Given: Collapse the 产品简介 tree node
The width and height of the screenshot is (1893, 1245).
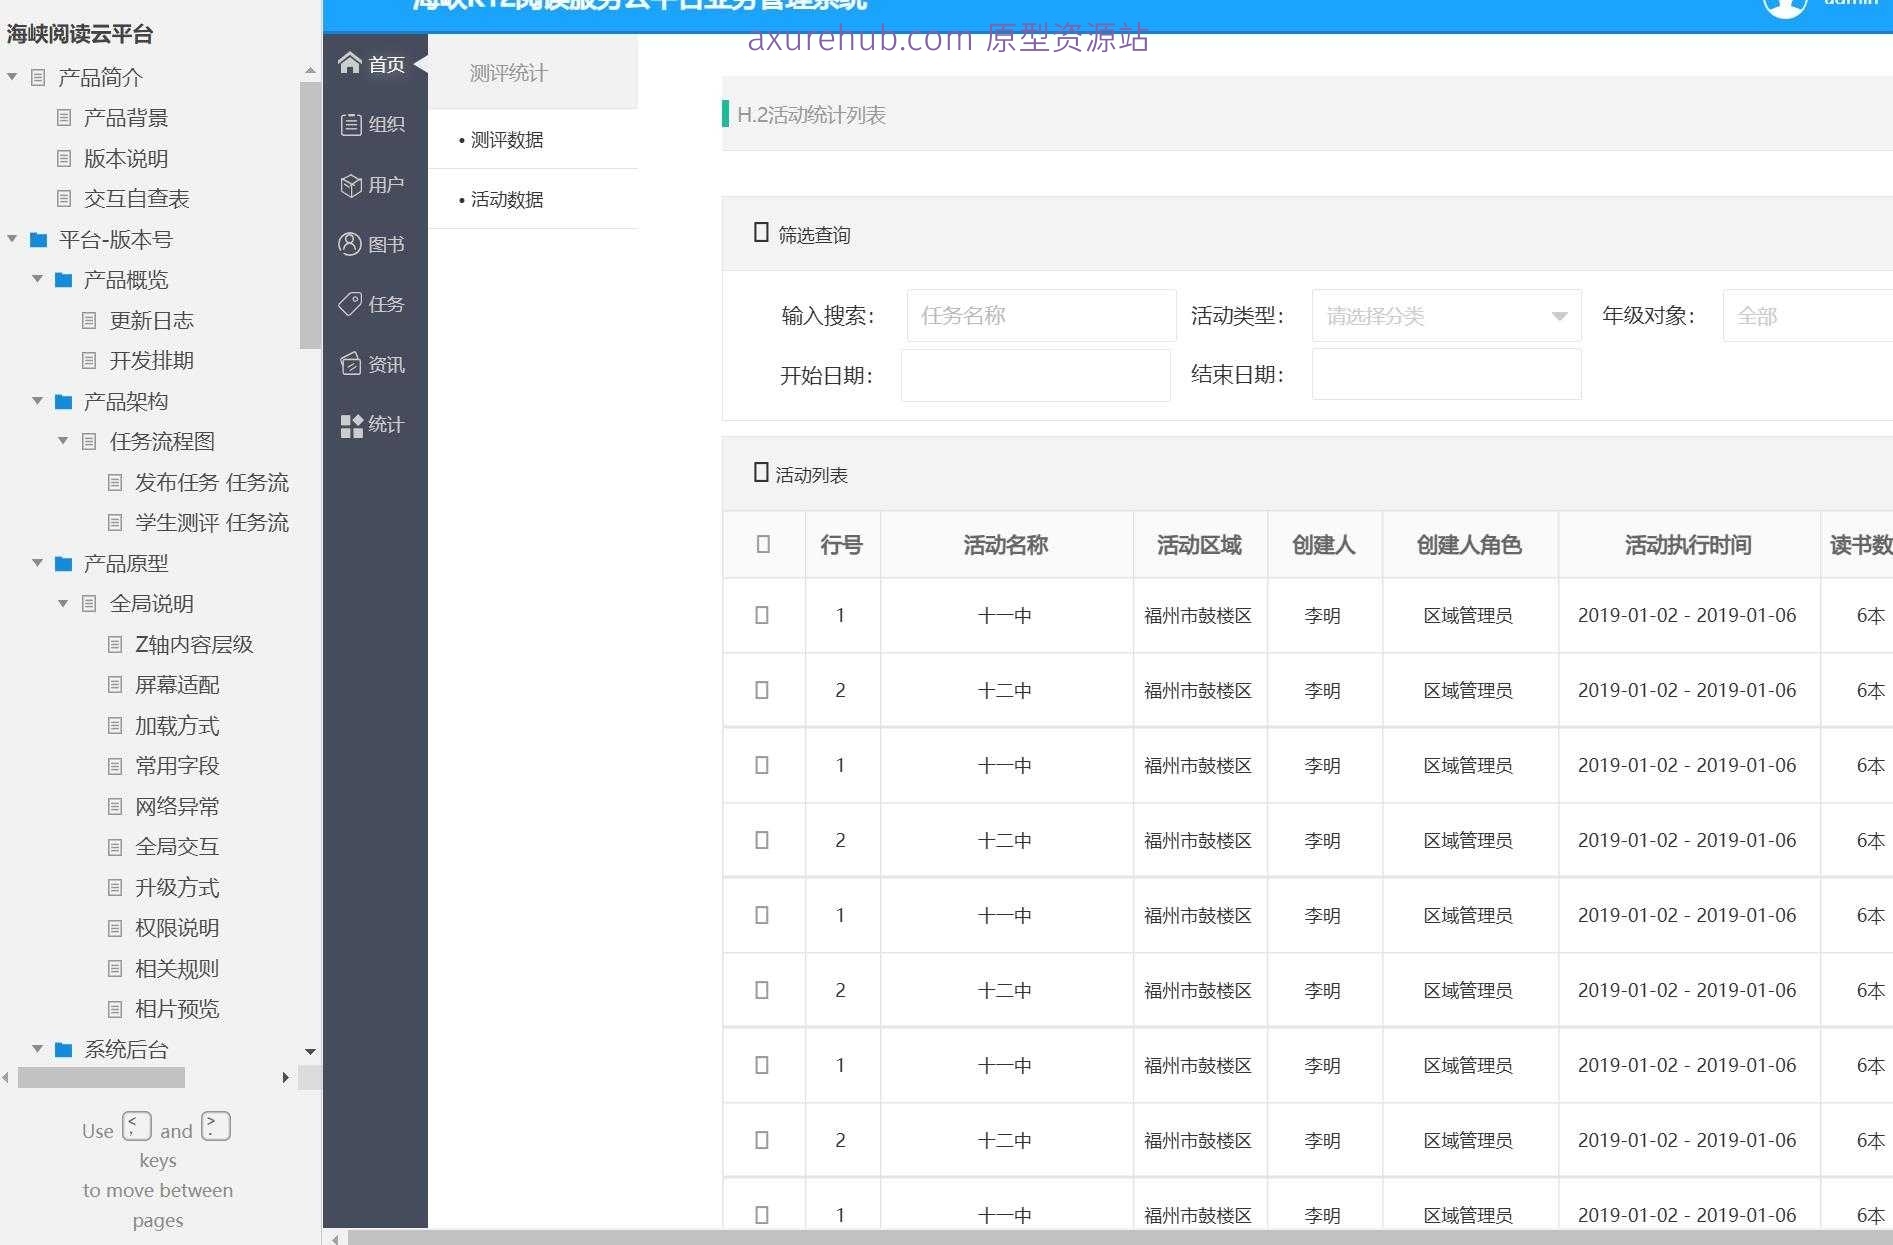Looking at the screenshot, I should (12, 77).
